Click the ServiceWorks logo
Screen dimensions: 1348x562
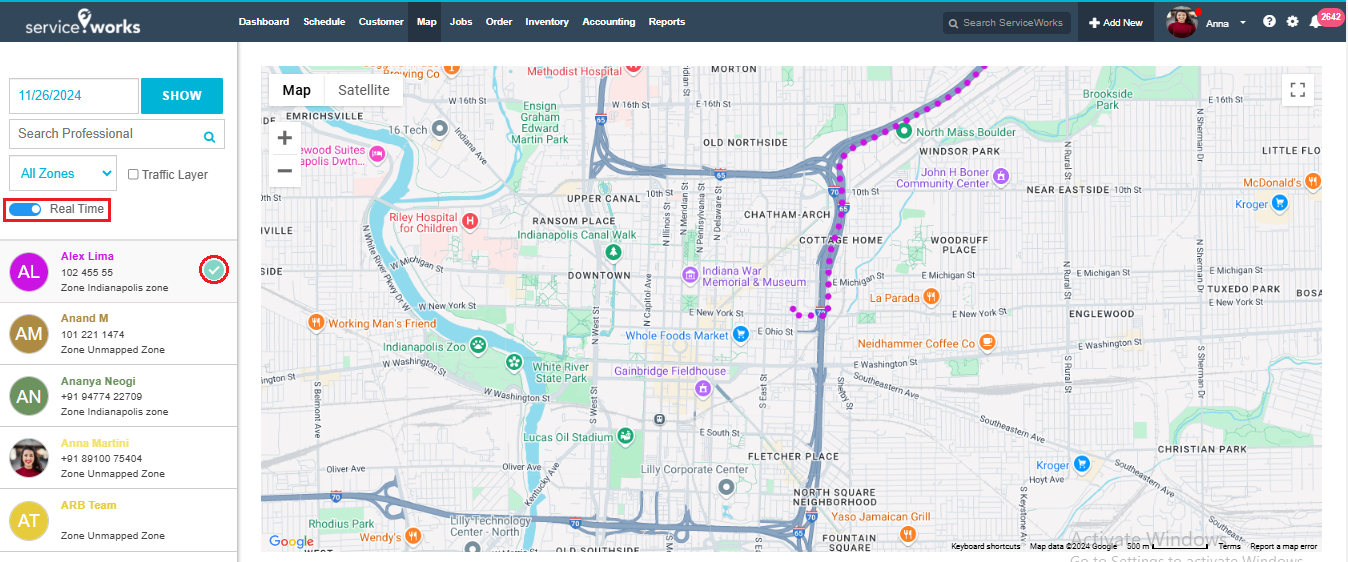(82, 22)
